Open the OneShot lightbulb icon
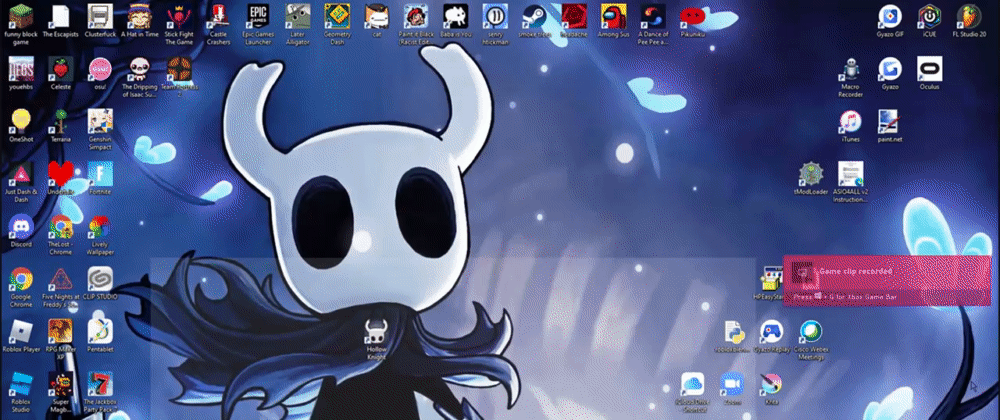Image resolution: width=1000 pixels, height=420 pixels. [x=21, y=126]
